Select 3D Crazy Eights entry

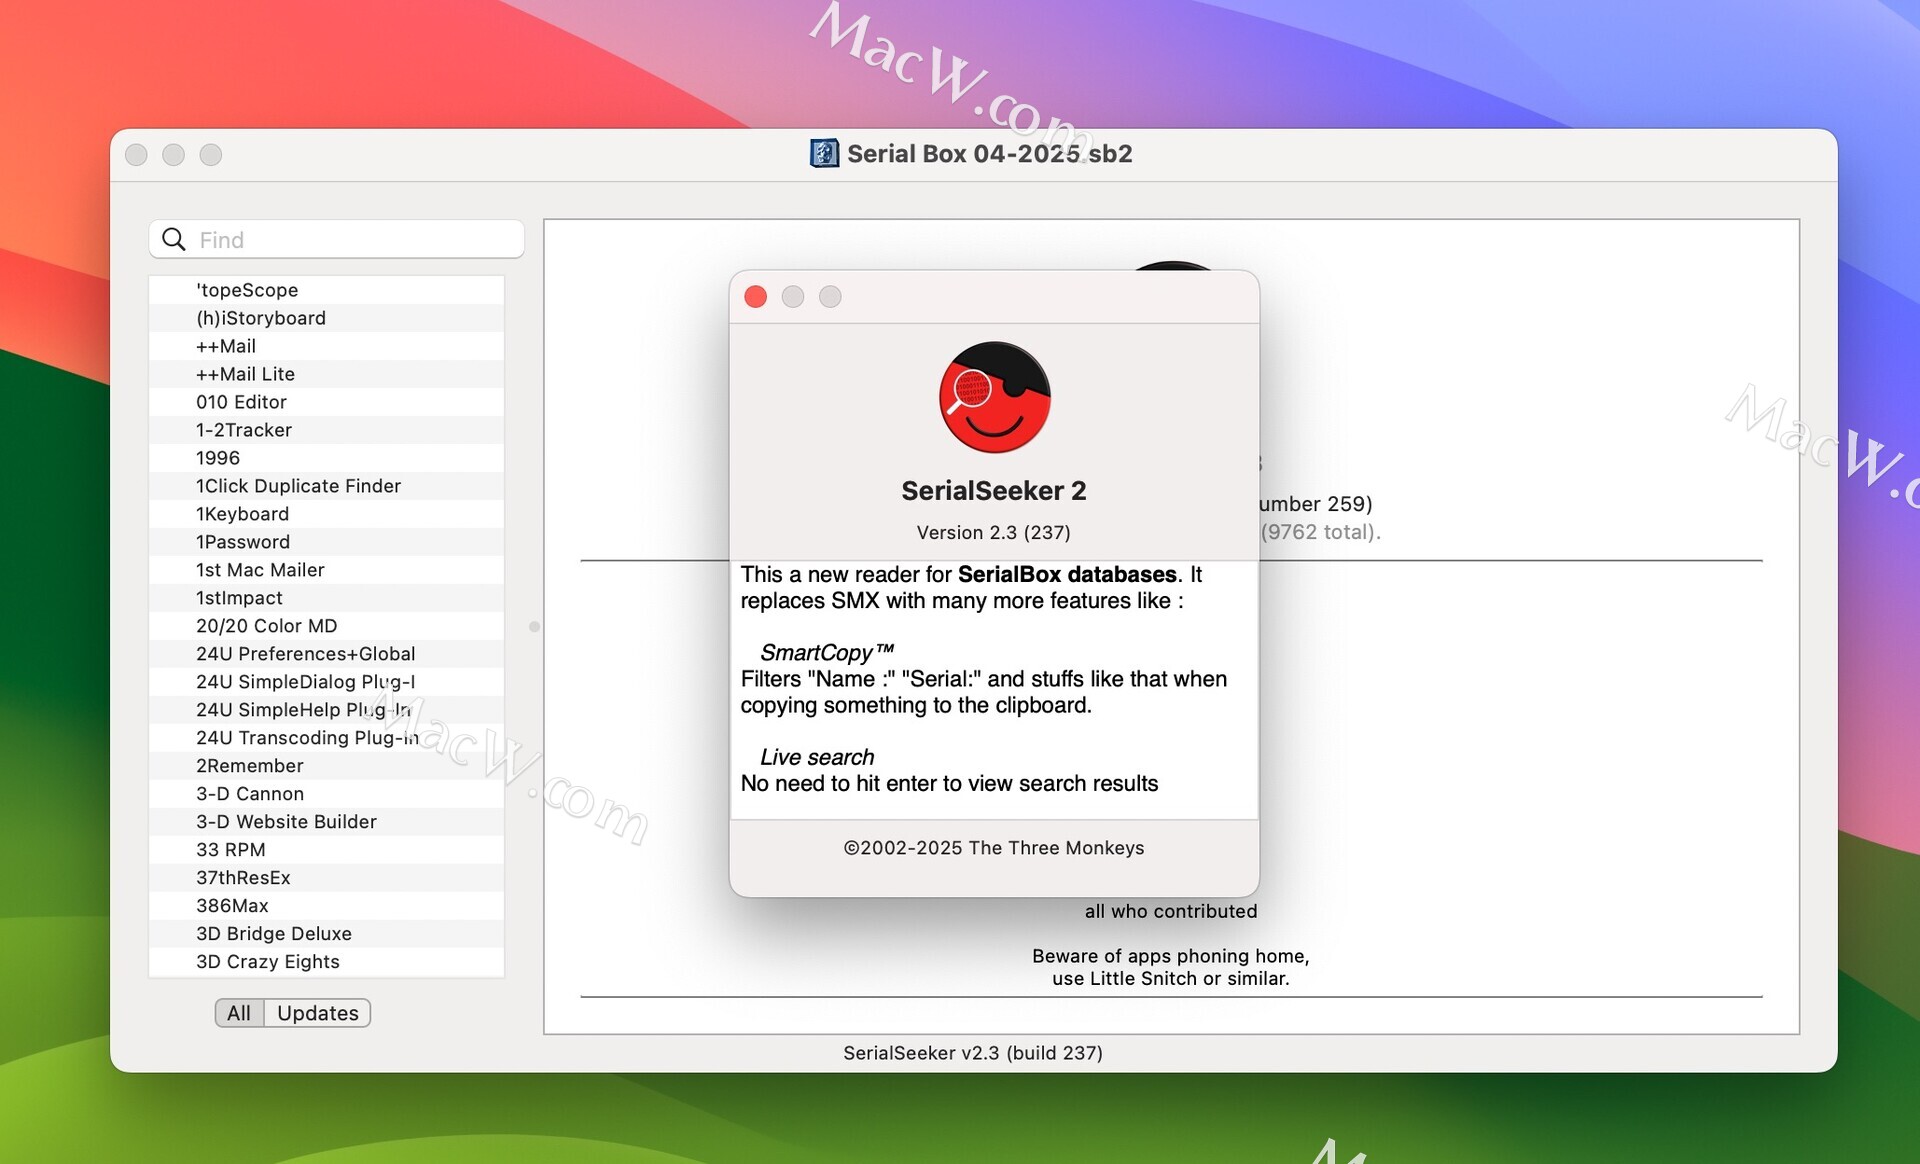point(326,962)
